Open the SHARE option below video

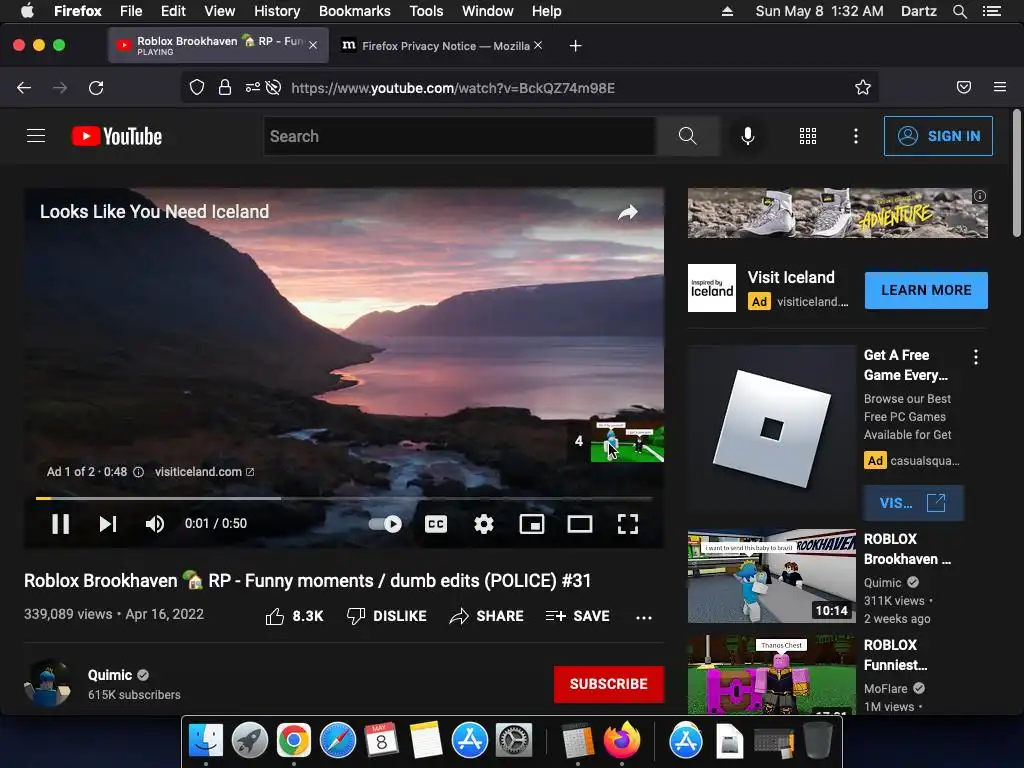tap(487, 616)
